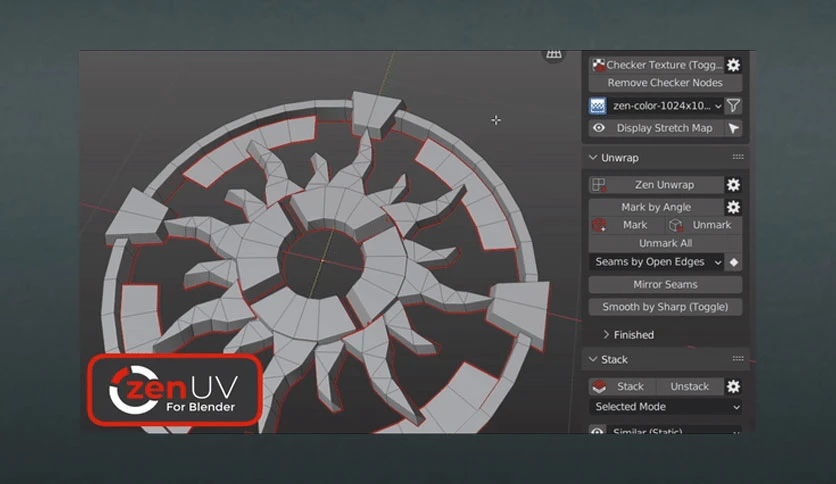
Task: Click the checker texture filter funnel icon
Action: coord(734,106)
